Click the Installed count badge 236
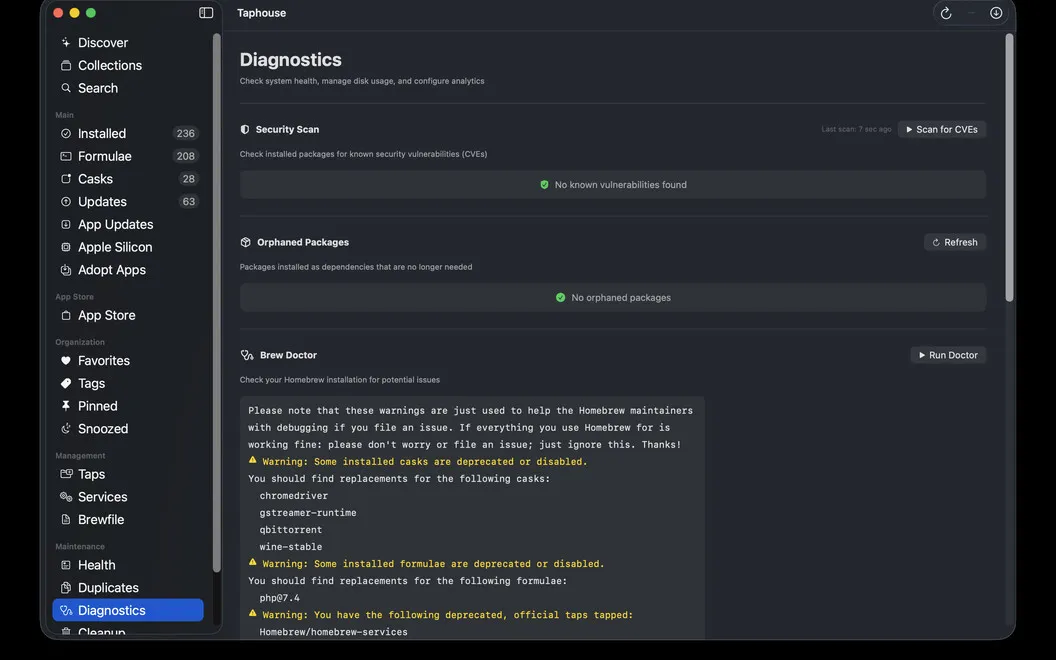The width and height of the screenshot is (1056, 660). coord(185,133)
